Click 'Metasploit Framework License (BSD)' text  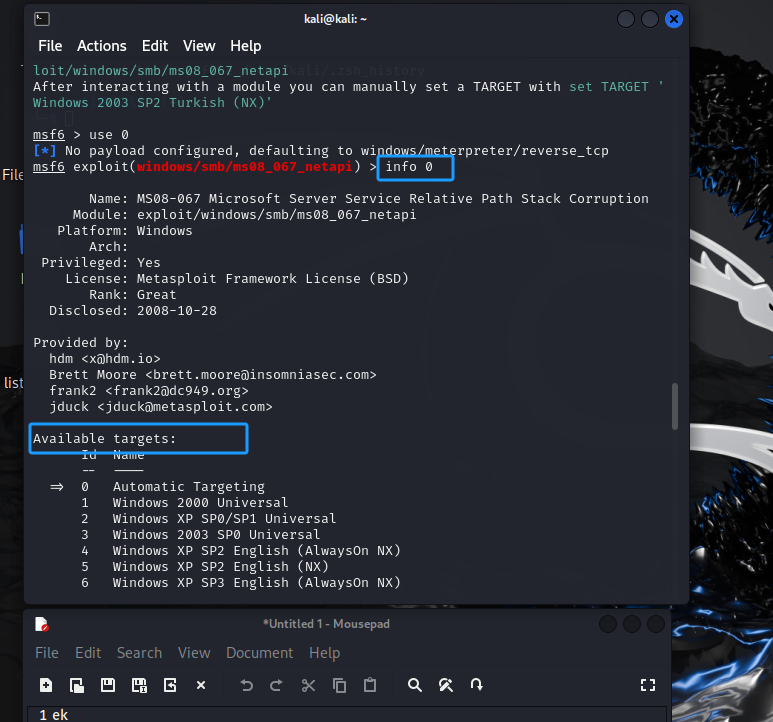[273, 279]
